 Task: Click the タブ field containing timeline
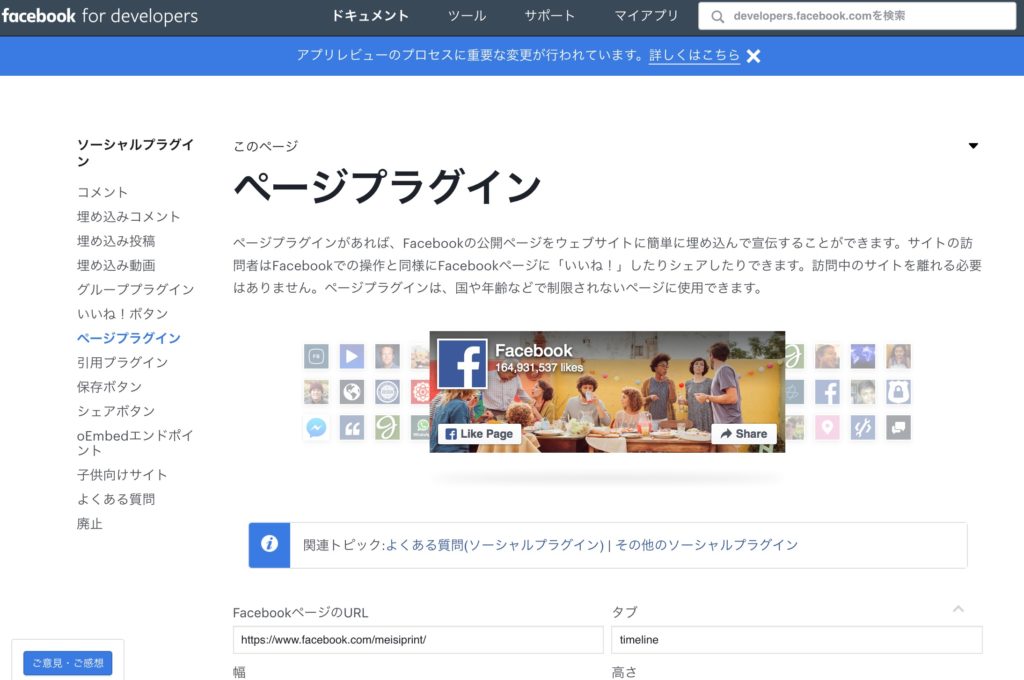(796, 640)
